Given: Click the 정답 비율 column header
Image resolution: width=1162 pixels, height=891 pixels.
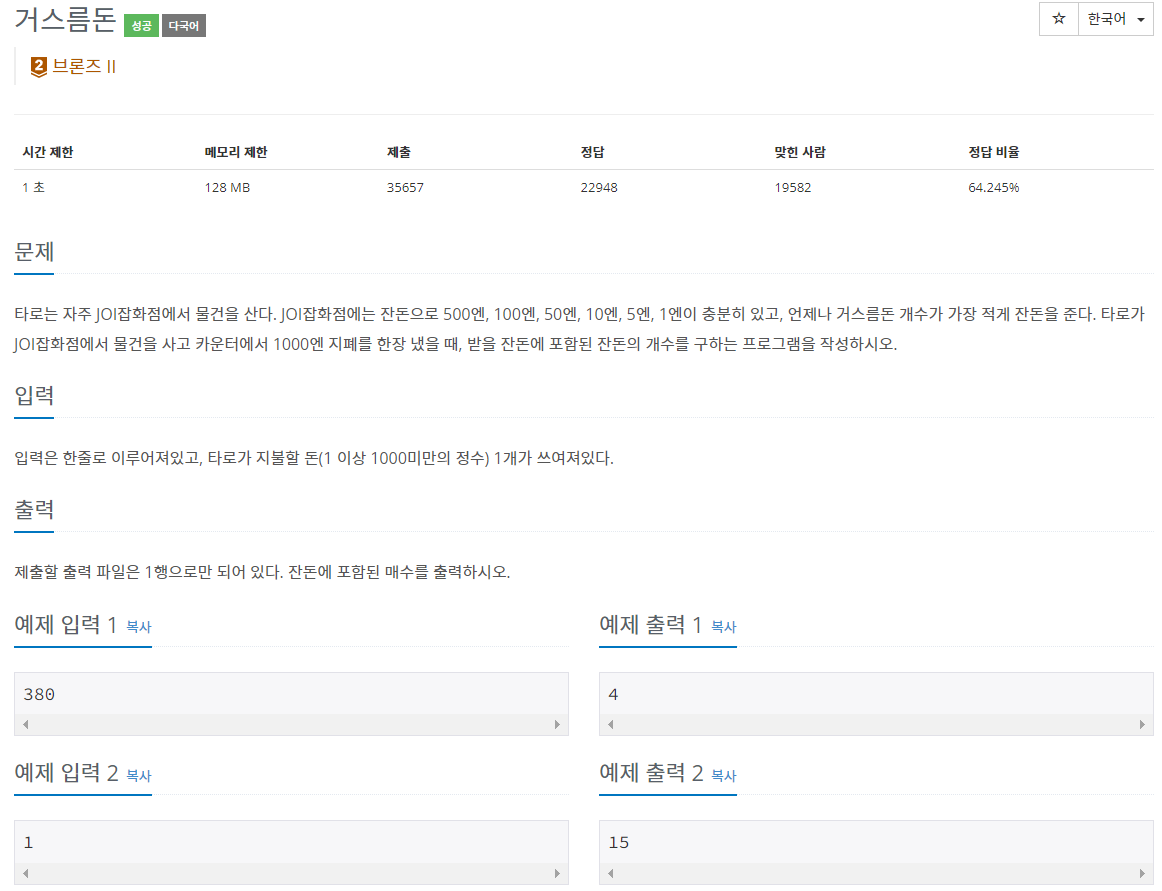Looking at the screenshot, I should coord(994,152).
